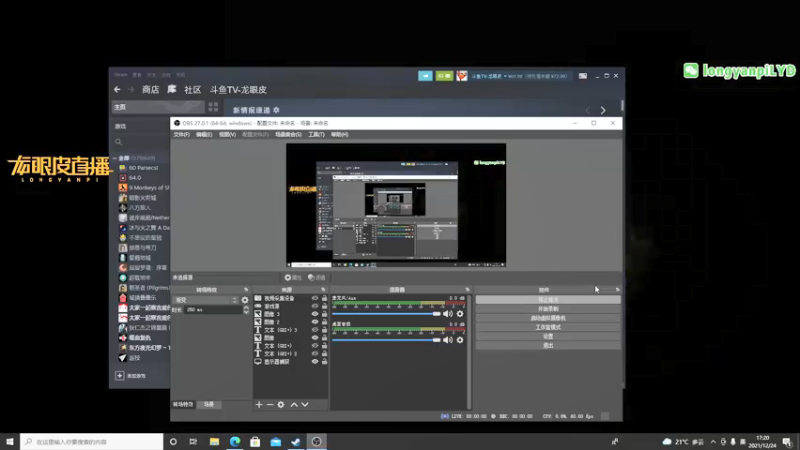Click the Steam profile avatar
800x450 pixels.
pyautogui.click(x=462, y=76)
